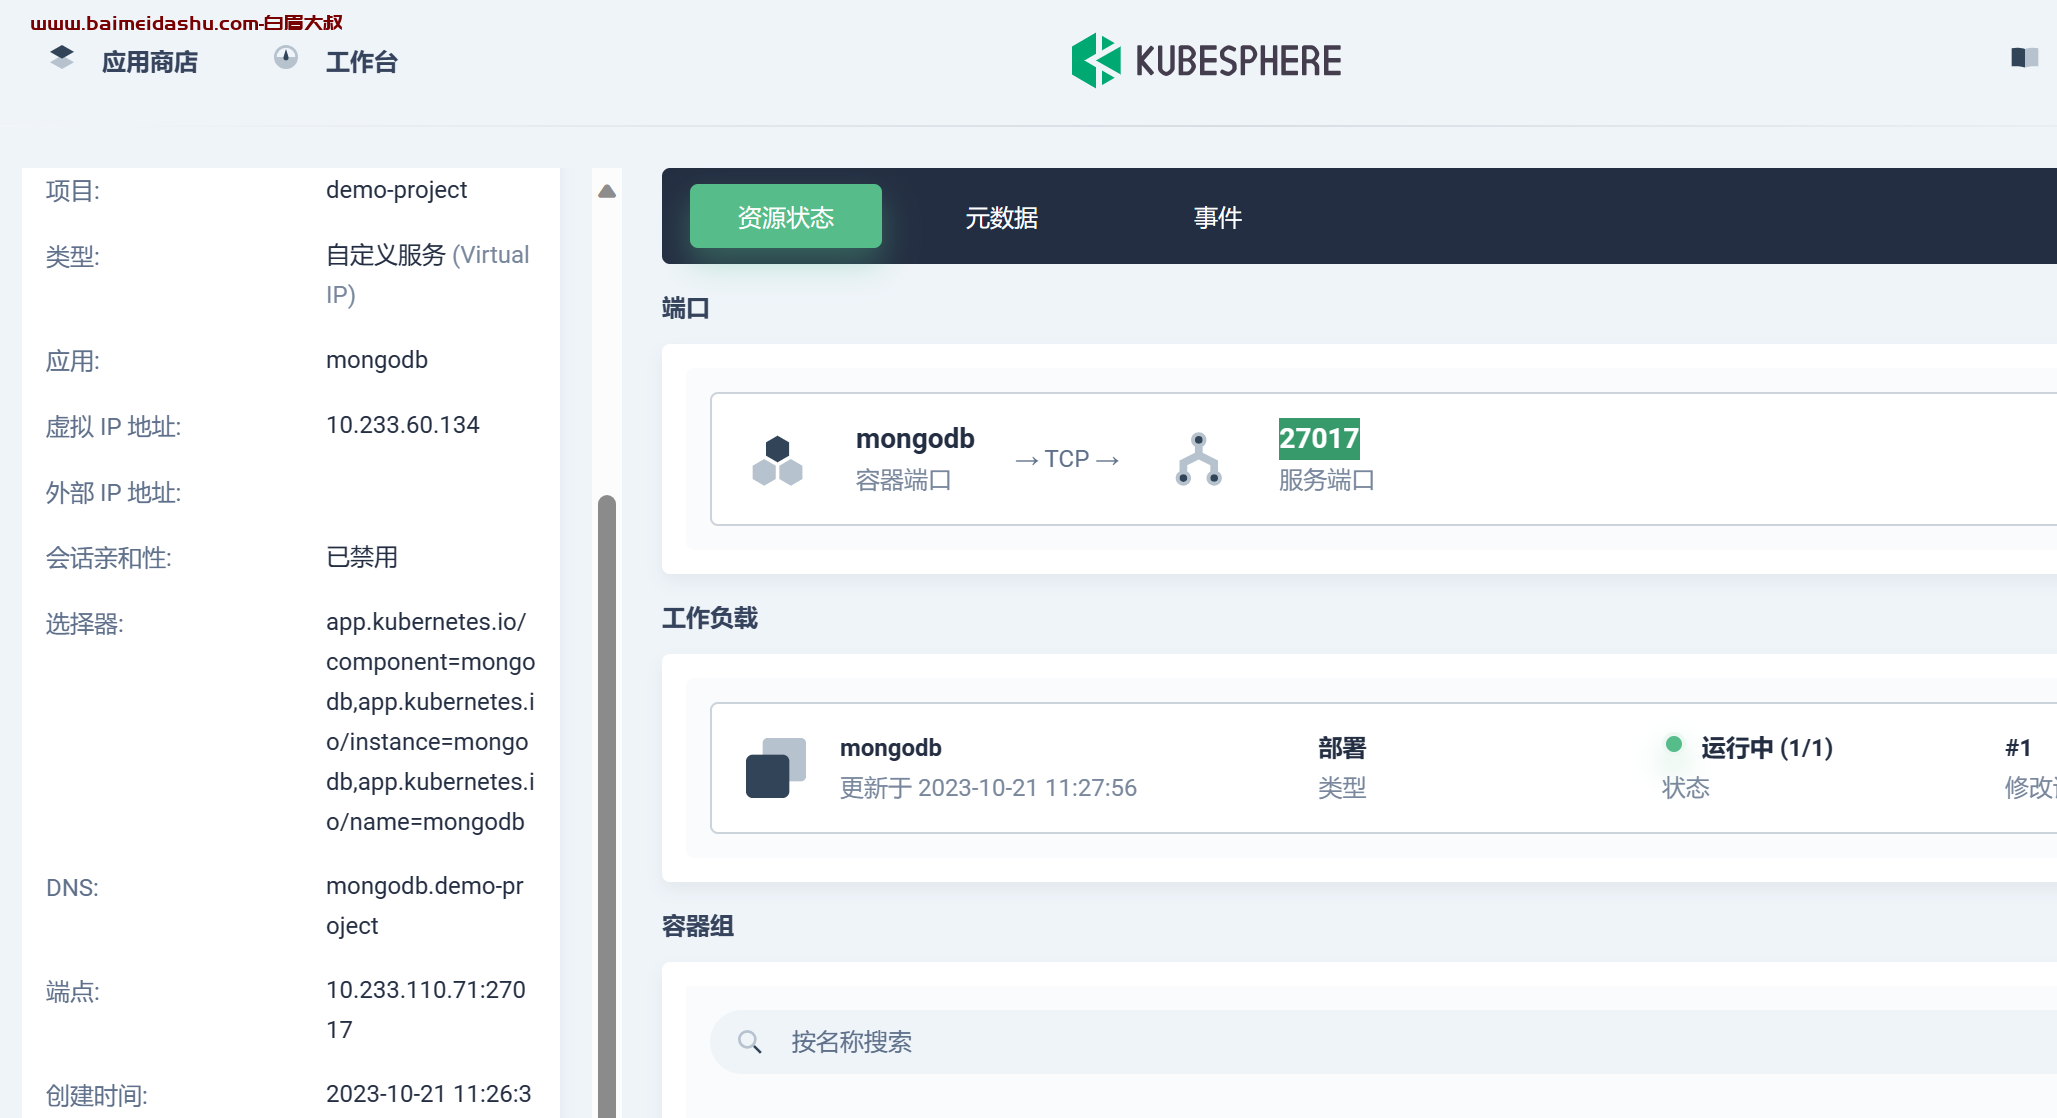
Task: Click the 自定义服务 (Virtual IP) type value
Action: 428,275
